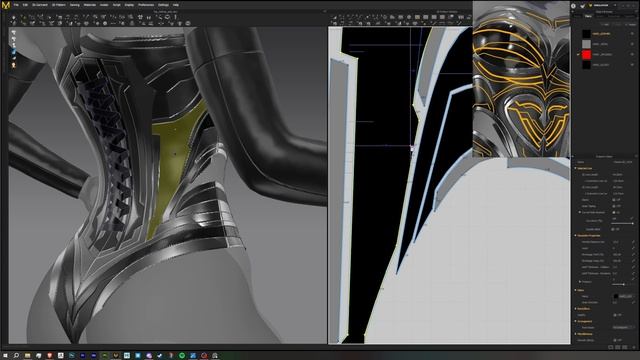
Task: Open the Edit menu
Action: 25,5
